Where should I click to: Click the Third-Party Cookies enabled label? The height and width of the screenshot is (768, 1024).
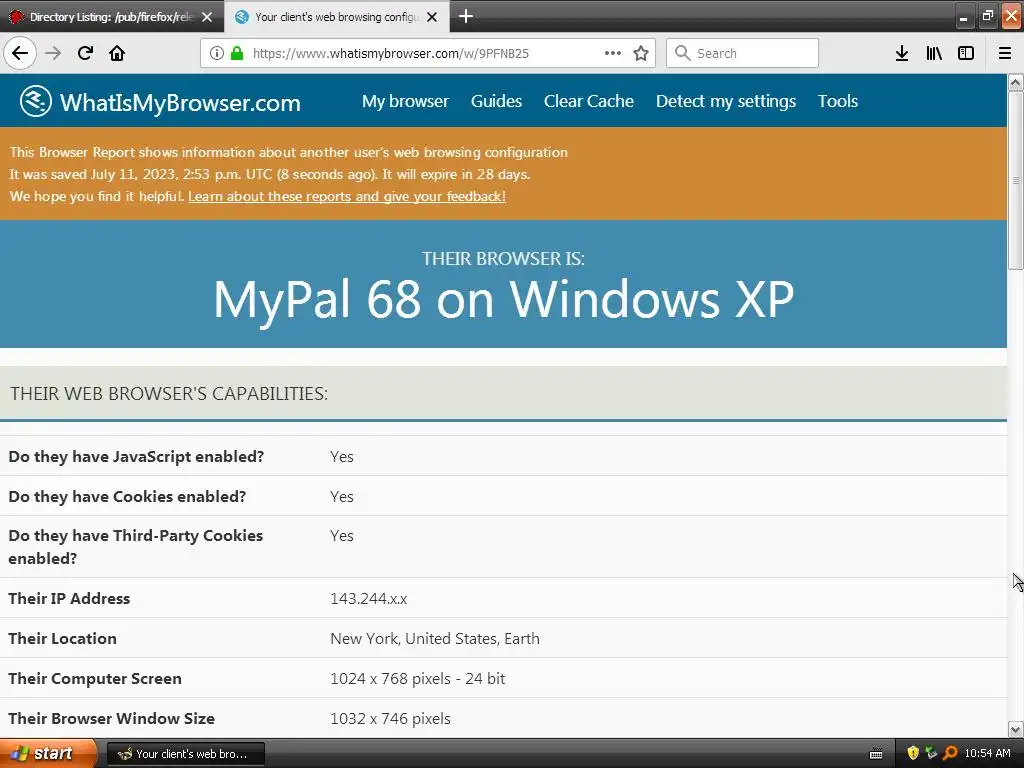(x=135, y=547)
